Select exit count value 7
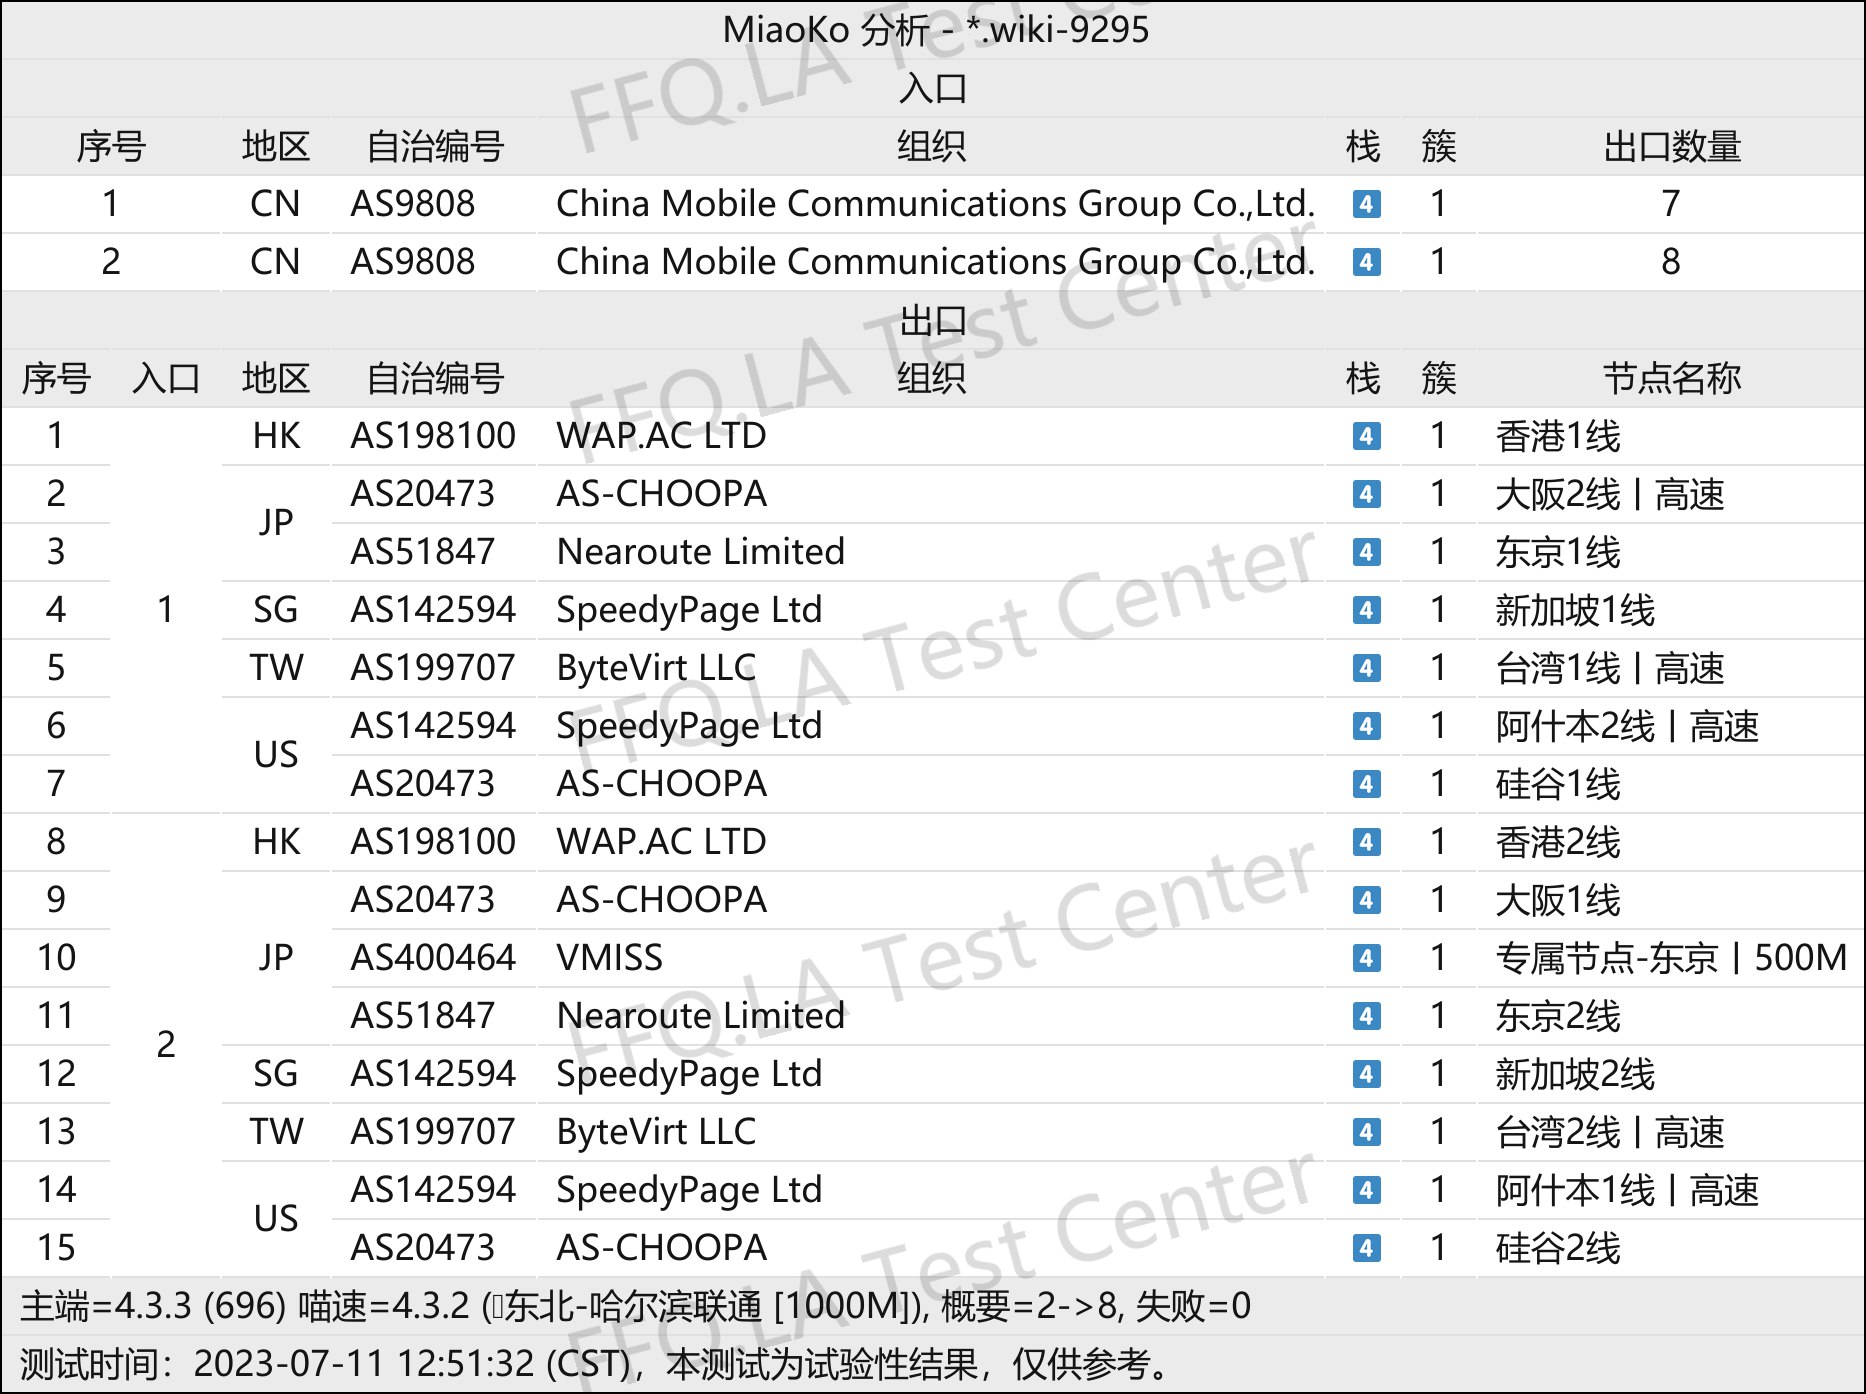Image resolution: width=1866 pixels, height=1394 pixels. coord(1671,204)
